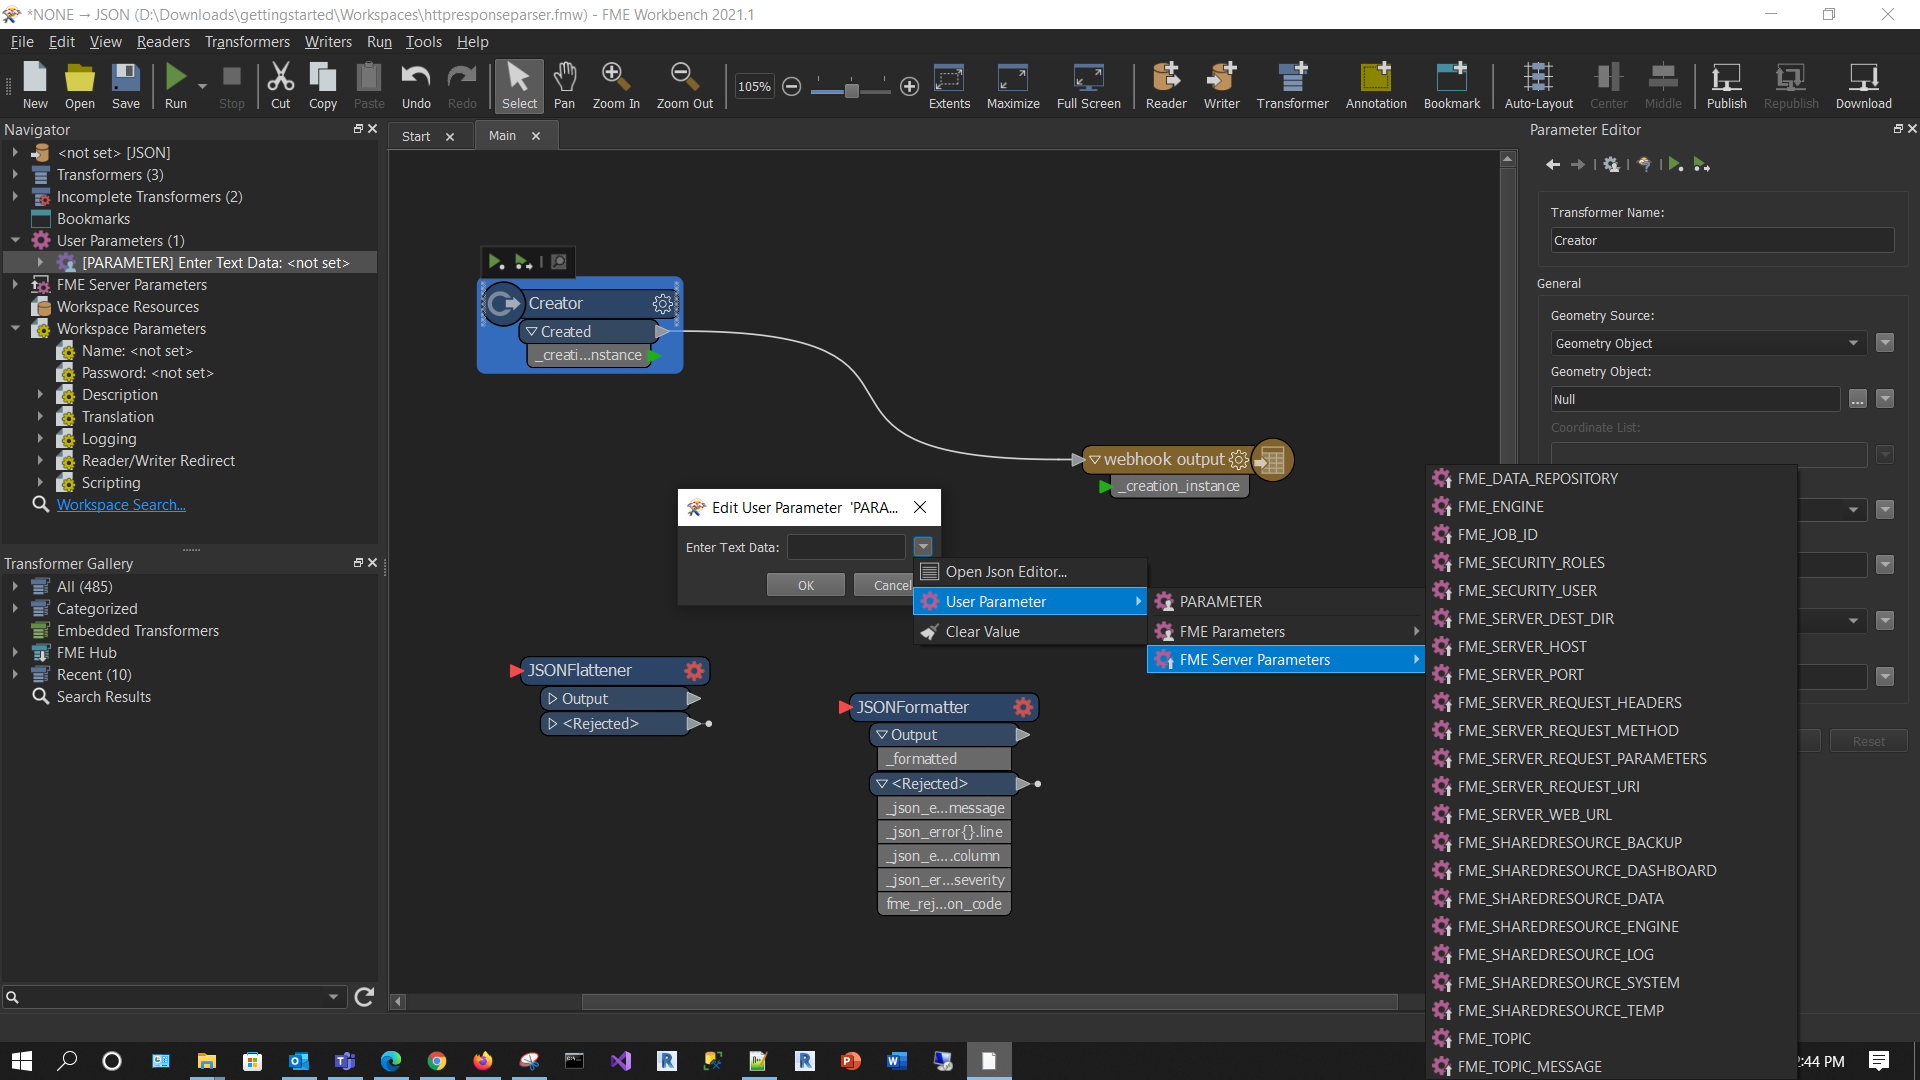Image resolution: width=1920 pixels, height=1080 pixels.
Task: Click the Geometry Object ellipsis browse button
Action: coord(1857,399)
